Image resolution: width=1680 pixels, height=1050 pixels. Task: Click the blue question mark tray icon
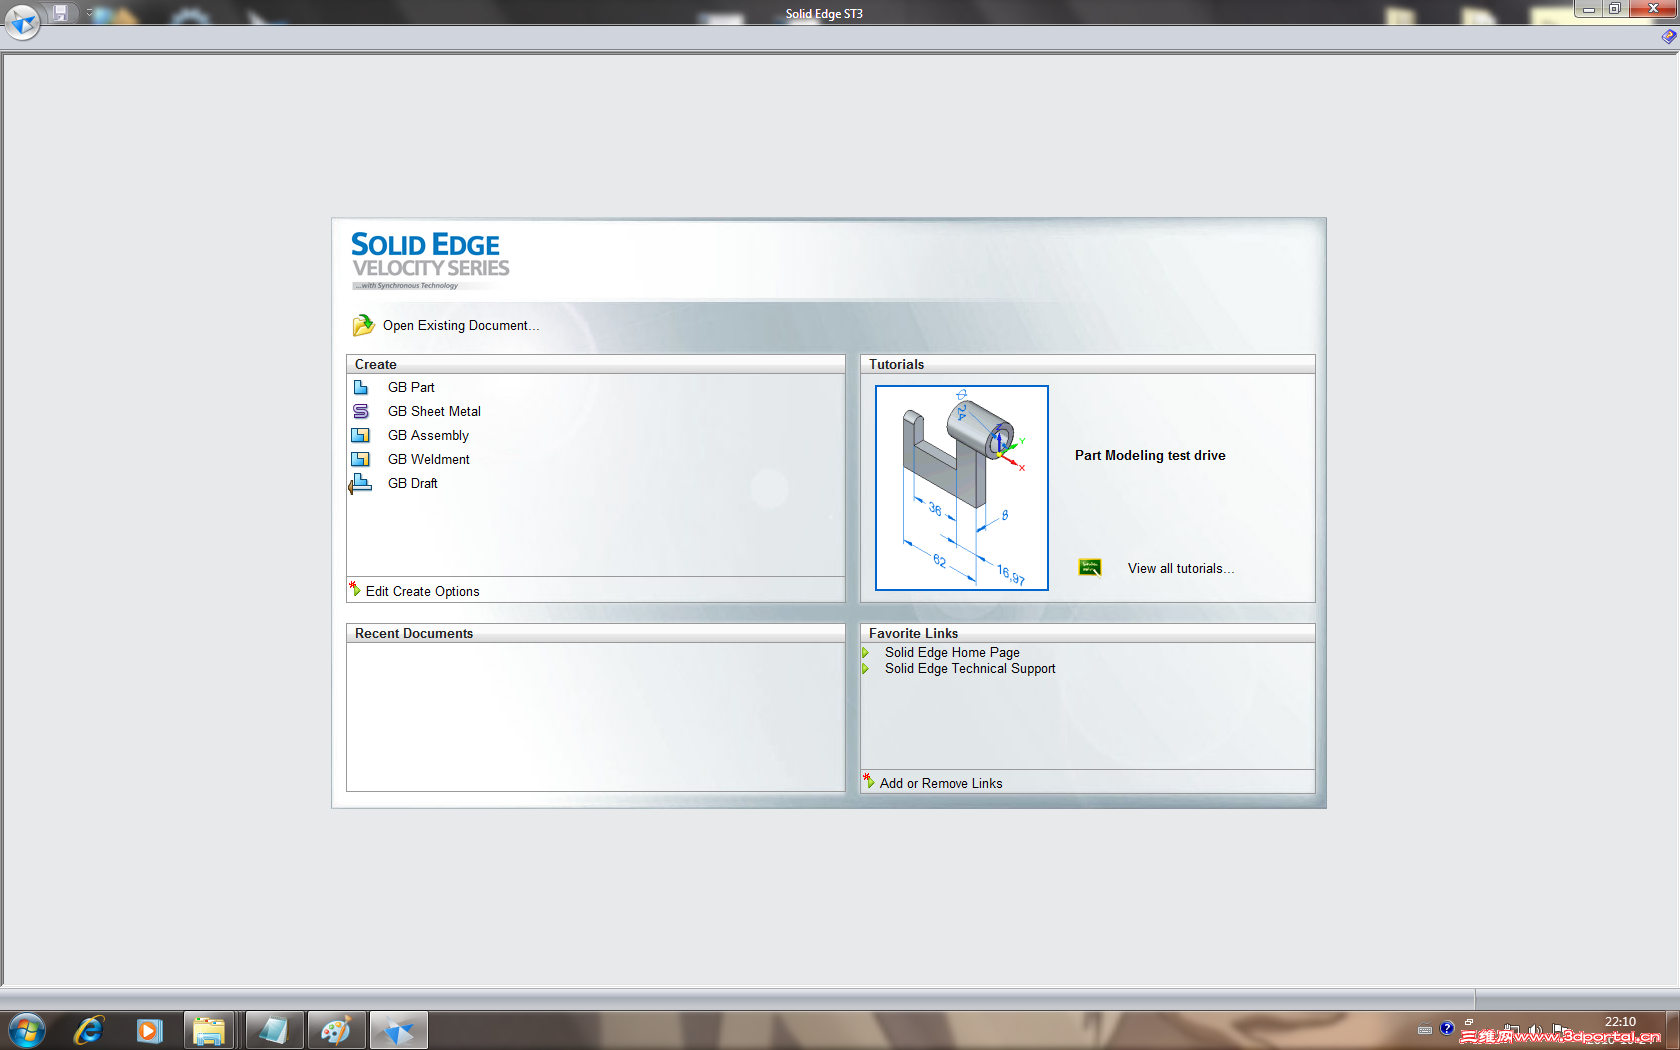(1447, 1029)
